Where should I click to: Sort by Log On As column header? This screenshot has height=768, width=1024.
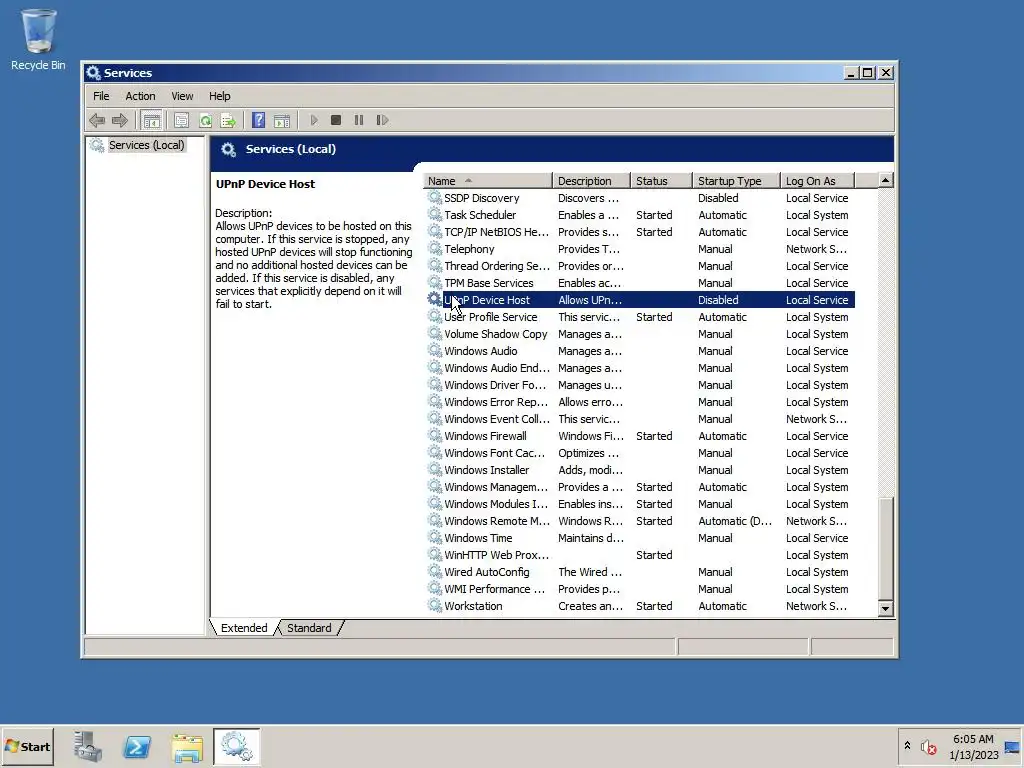(x=818, y=181)
